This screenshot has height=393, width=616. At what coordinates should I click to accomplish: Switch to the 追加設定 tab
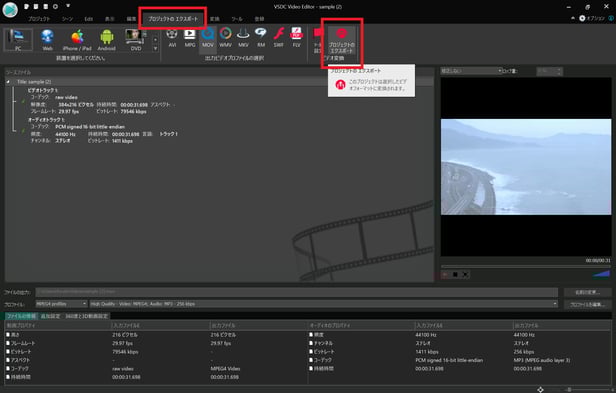coord(50,316)
